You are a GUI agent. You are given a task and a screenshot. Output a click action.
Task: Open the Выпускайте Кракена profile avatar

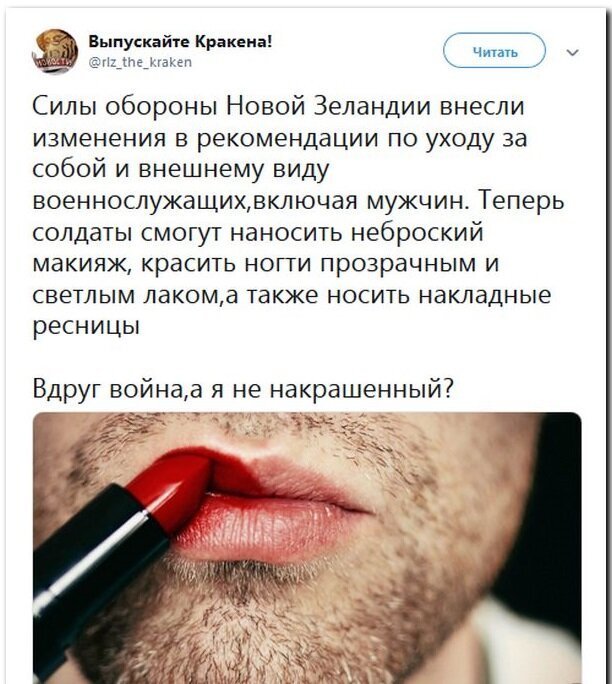55,51
